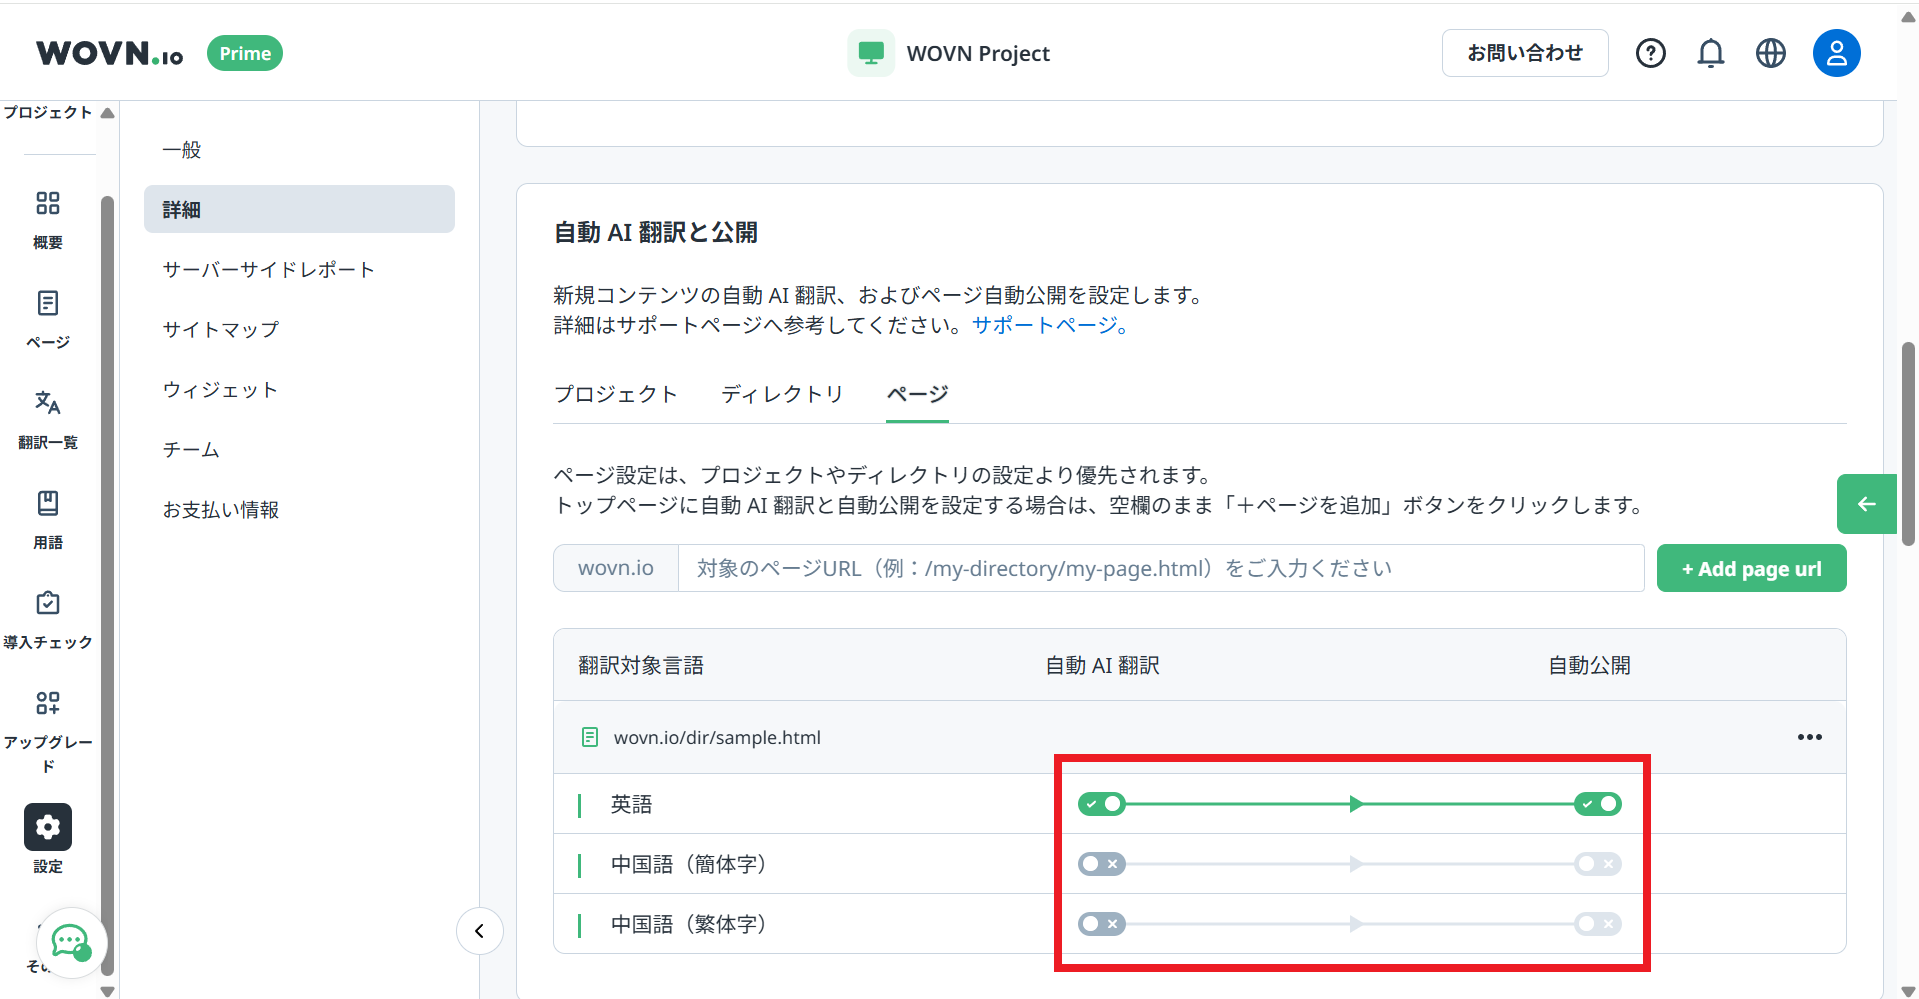Viewport: 1919px width, 999px height.
Task: Open the globe language selector icon
Action: (1770, 53)
